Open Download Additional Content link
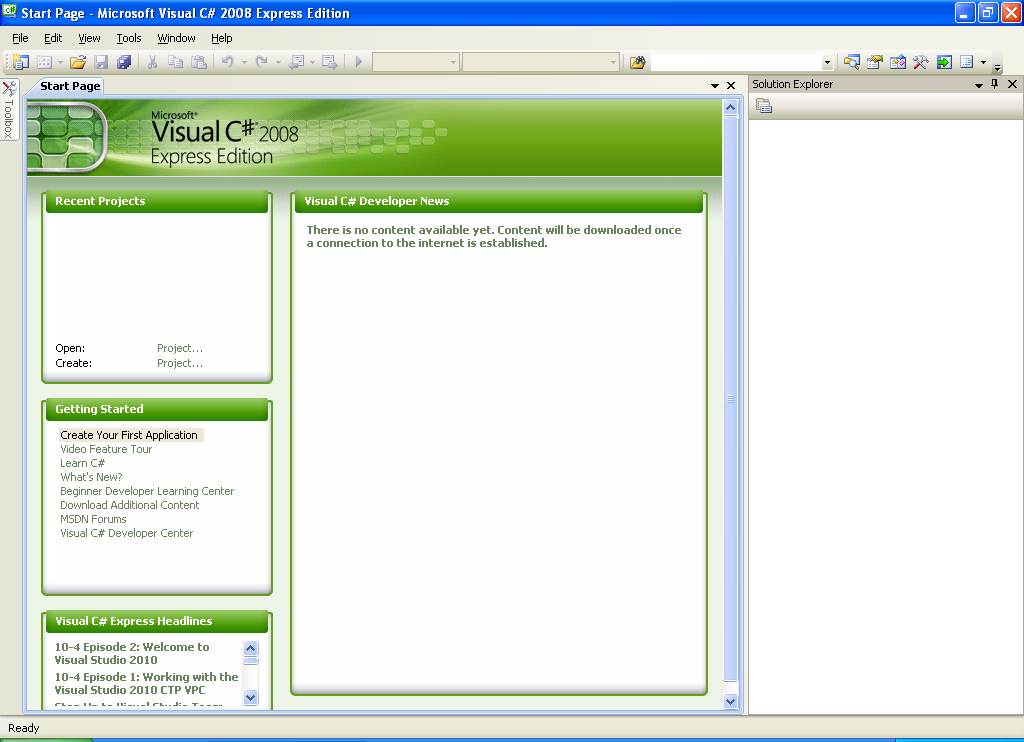The height and width of the screenshot is (742, 1024). [x=129, y=505]
